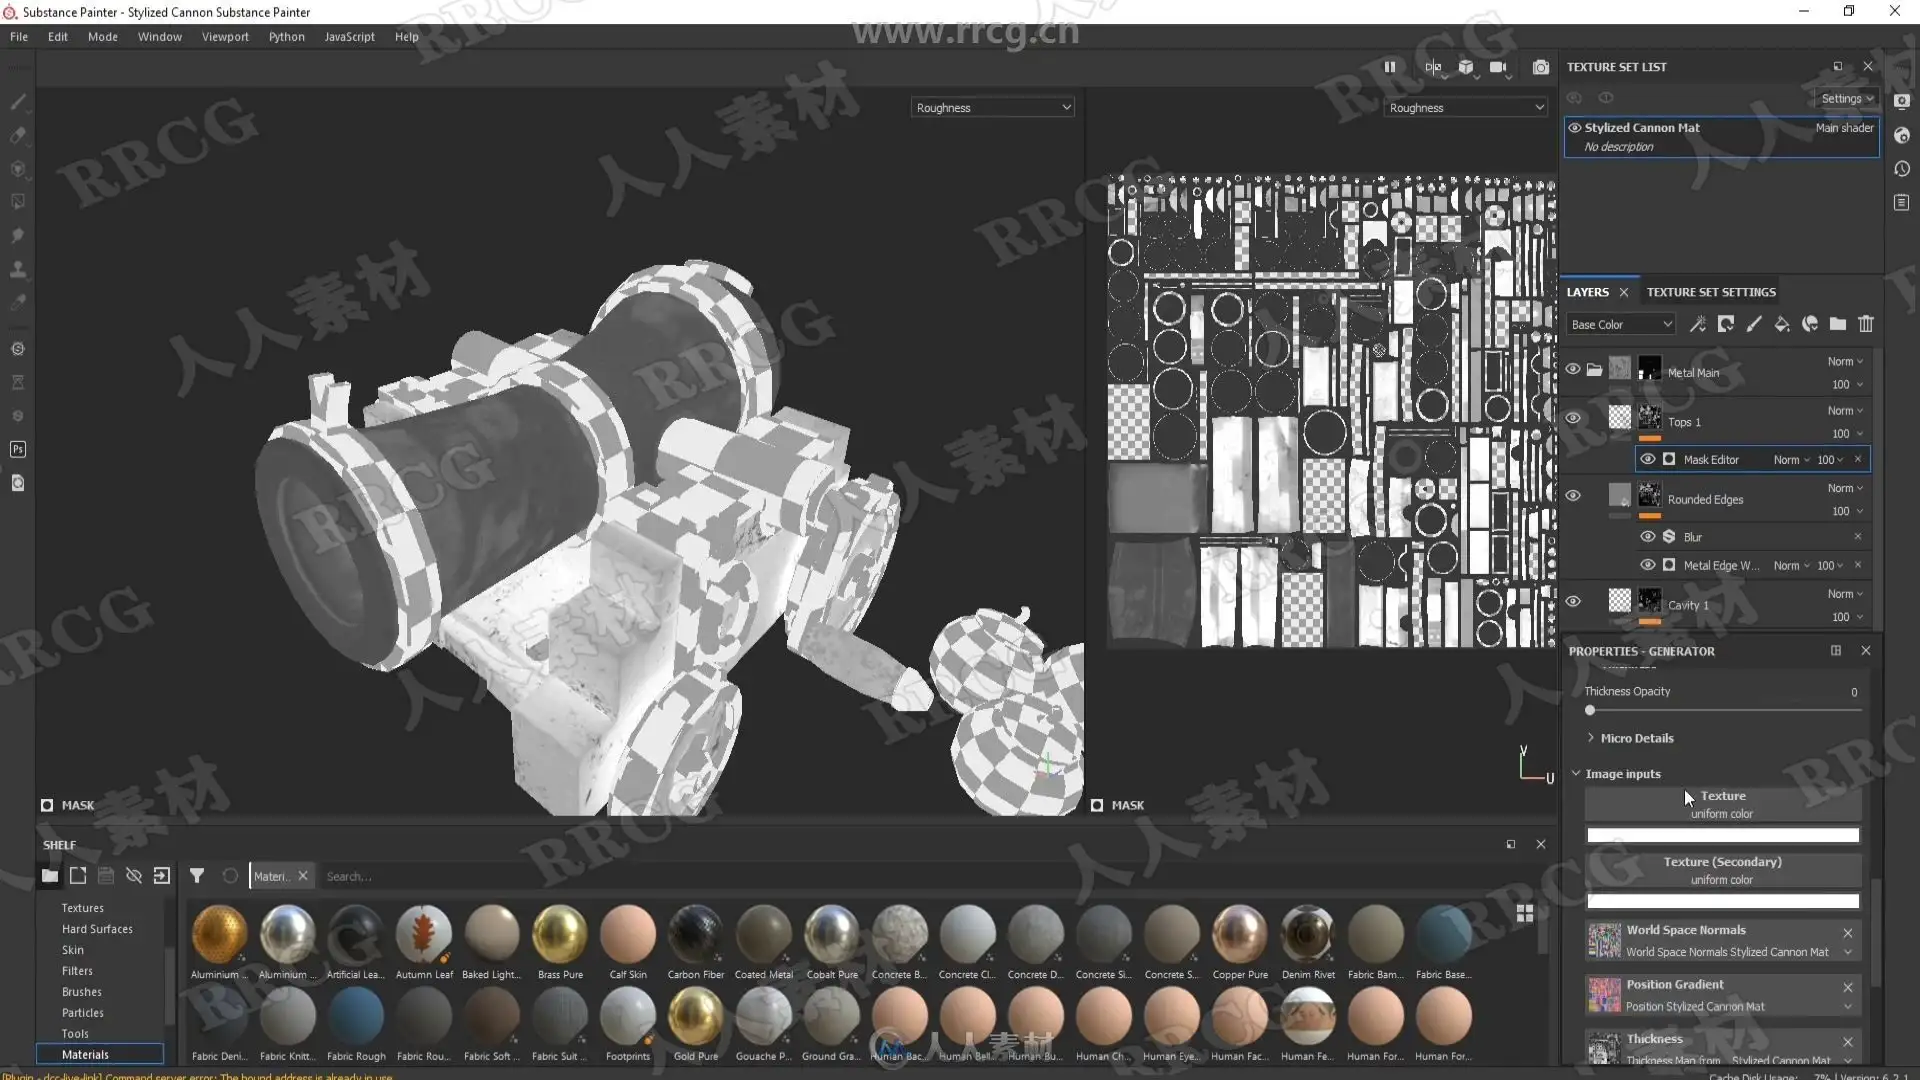
Task: Click the Texture uniform color button
Action: coord(1722,805)
